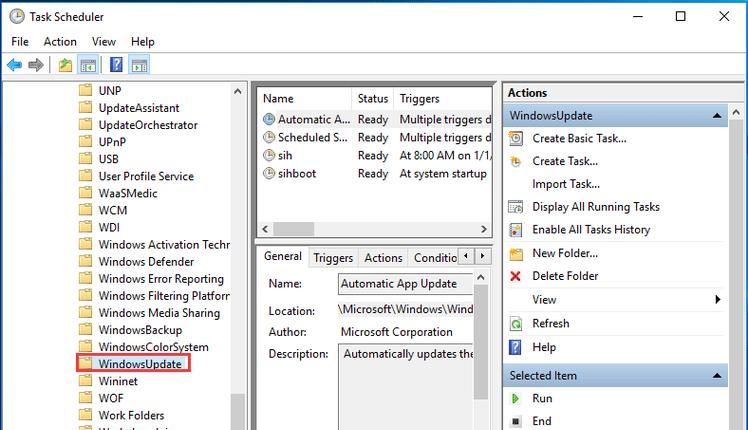Select the Windows Error Reporting folder
748x430 pixels.
click(x=161, y=279)
